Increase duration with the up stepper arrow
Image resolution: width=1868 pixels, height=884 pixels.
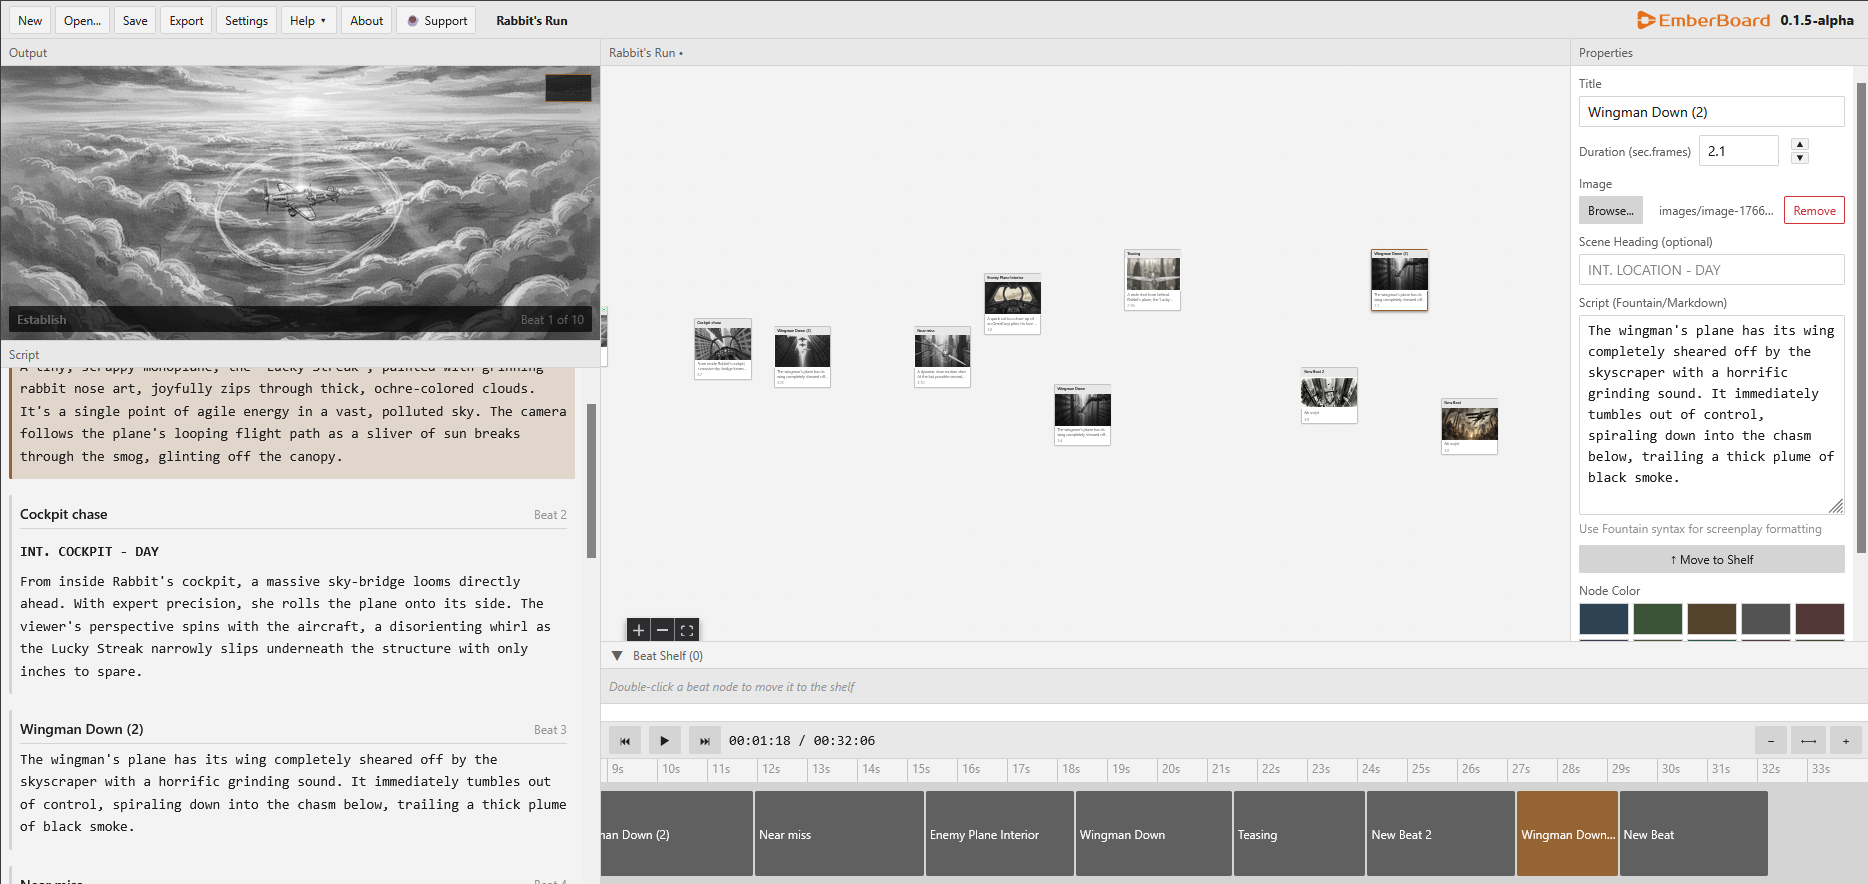click(1800, 144)
